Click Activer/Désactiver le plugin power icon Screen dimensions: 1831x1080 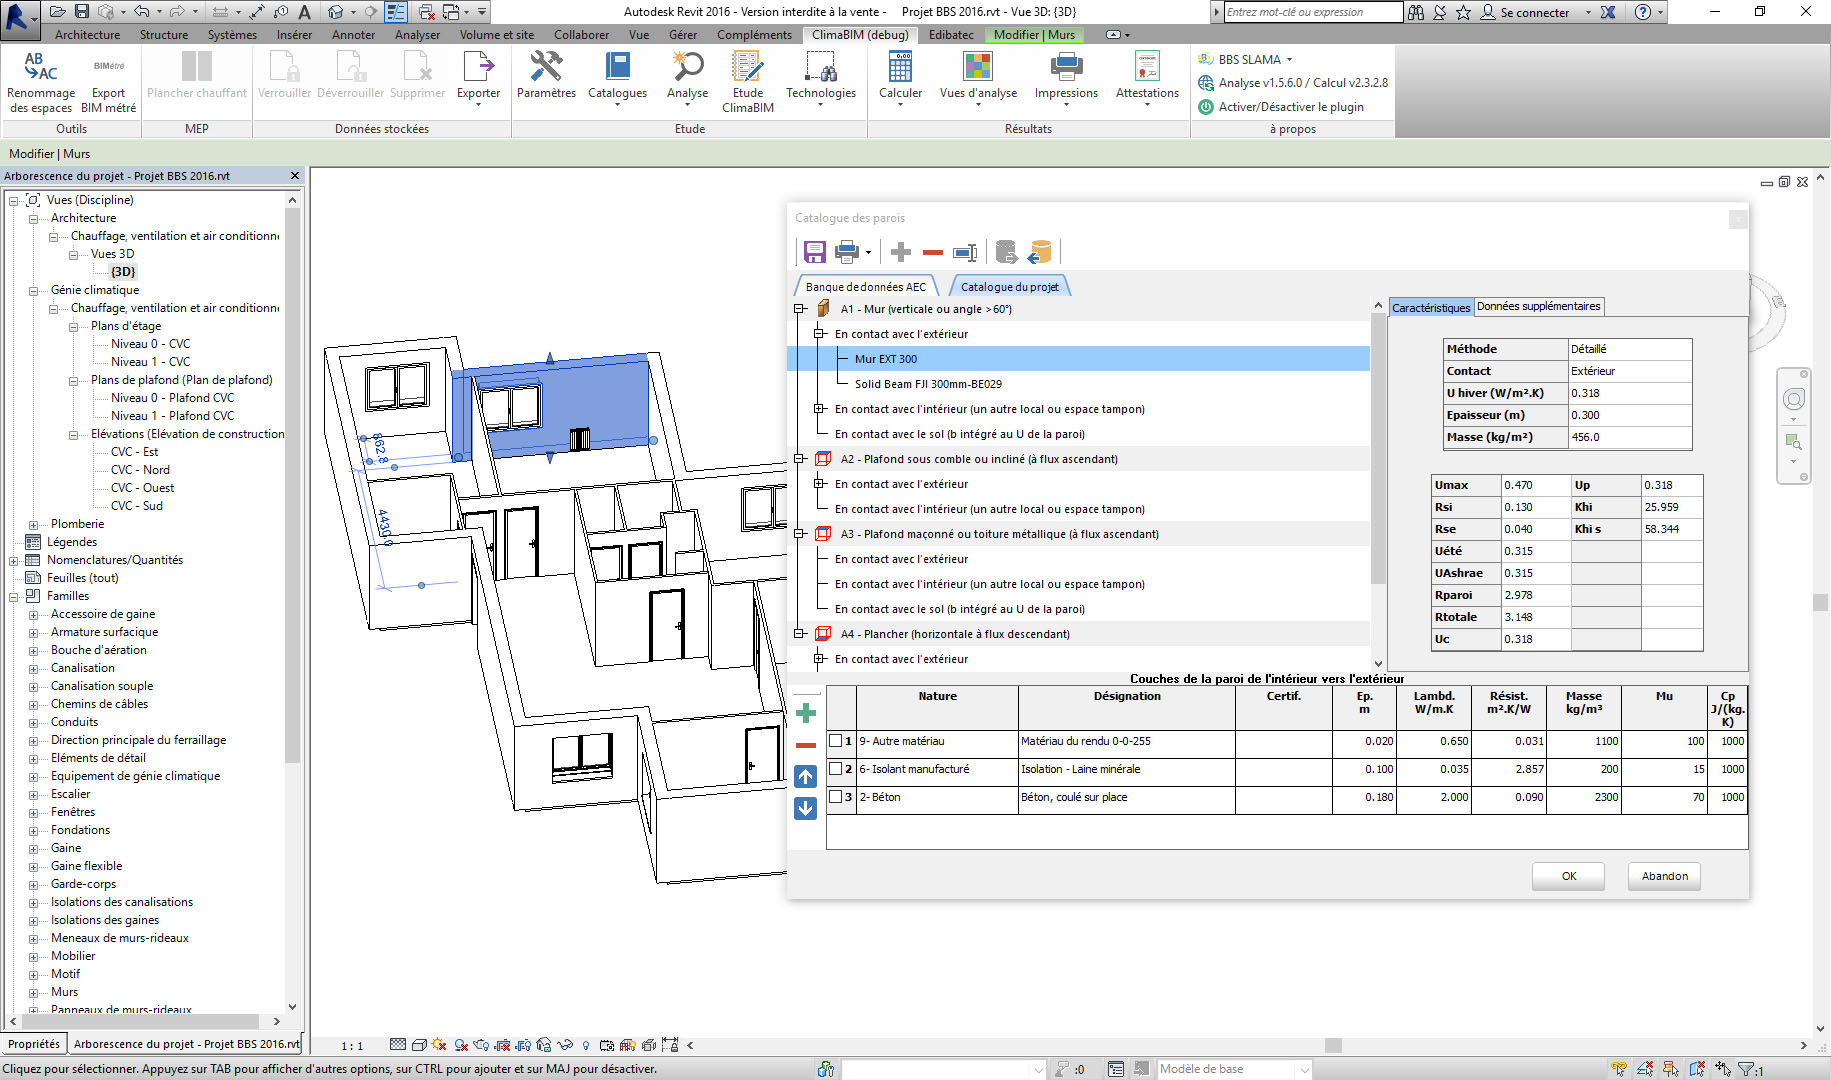(1206, 107)
